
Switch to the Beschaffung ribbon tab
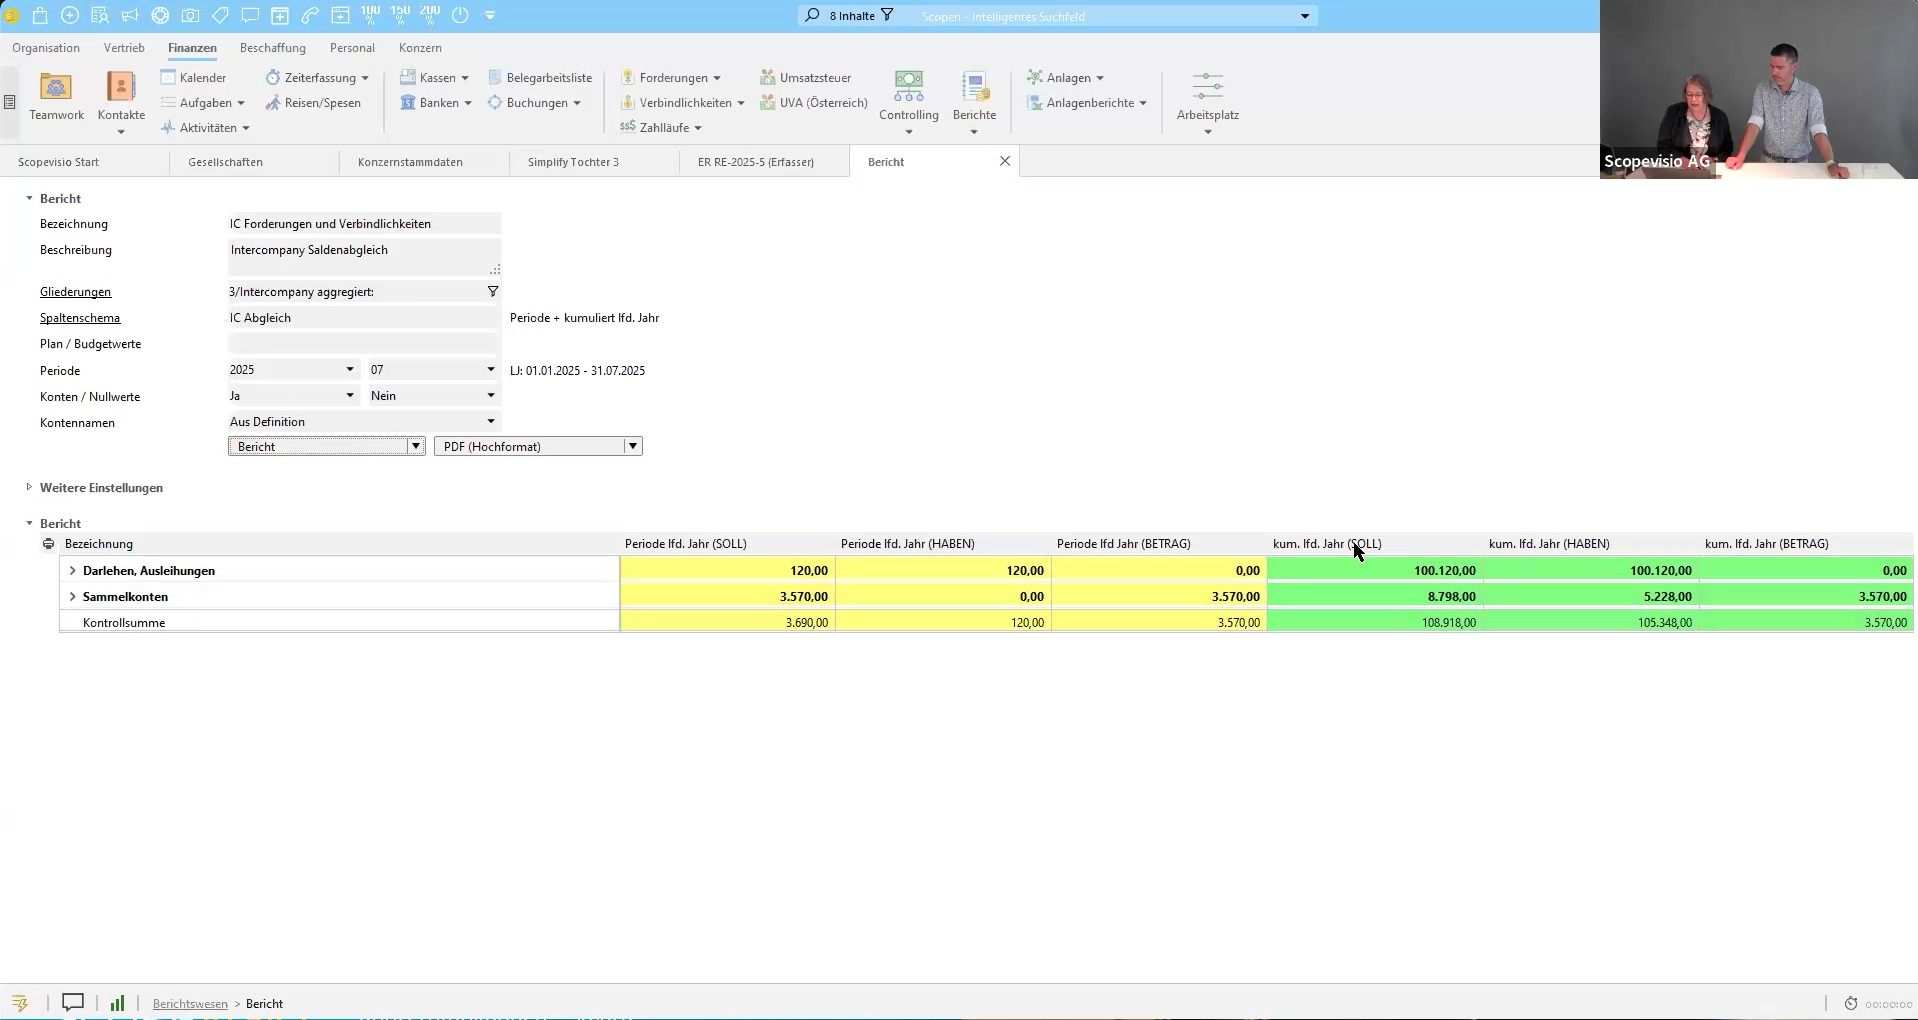click(273, 48)
